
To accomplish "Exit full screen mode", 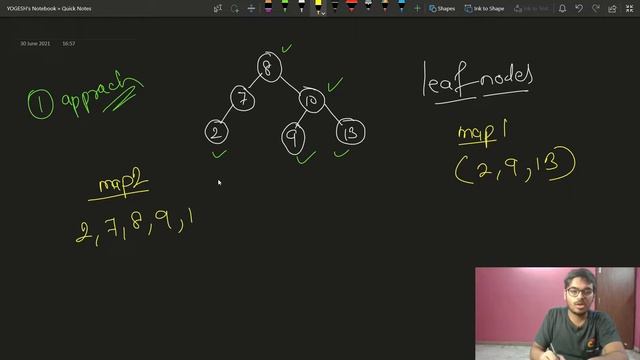I will point(629,8).
